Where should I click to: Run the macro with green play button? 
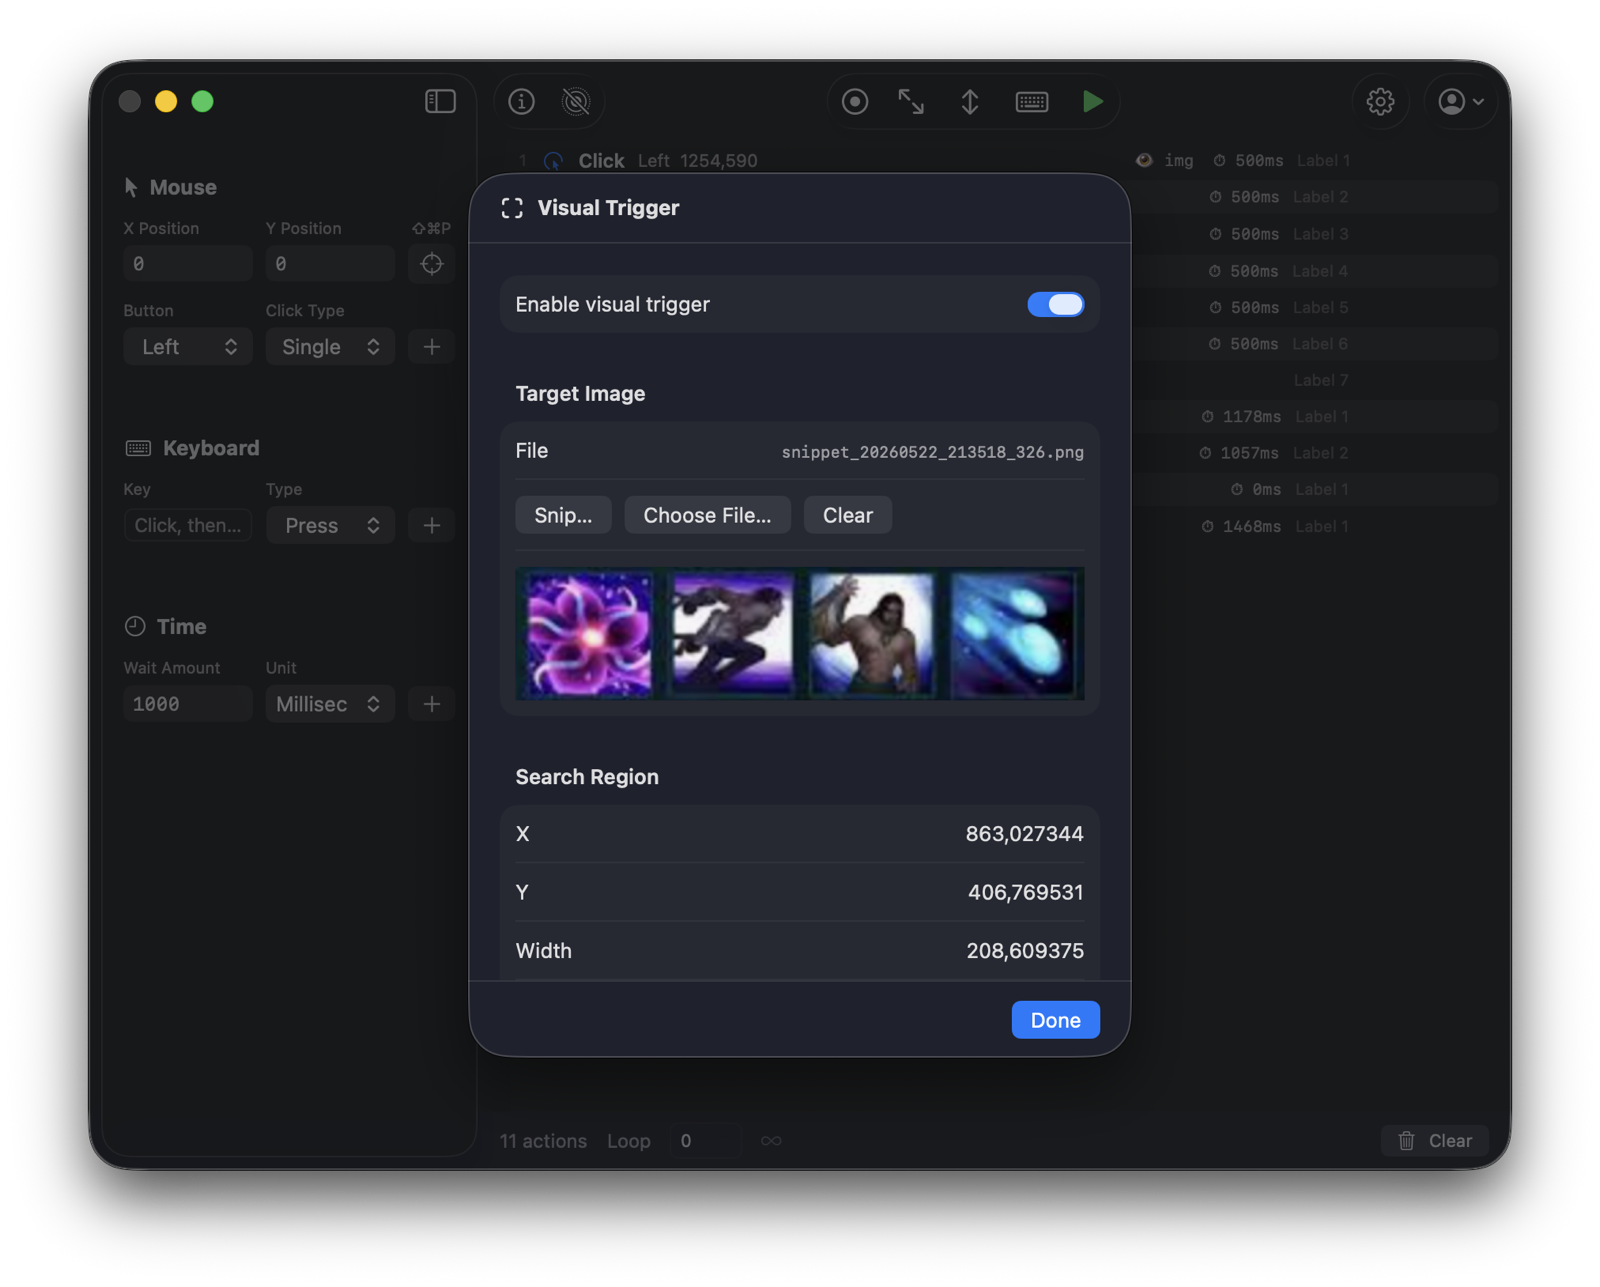pos(1093,101)
